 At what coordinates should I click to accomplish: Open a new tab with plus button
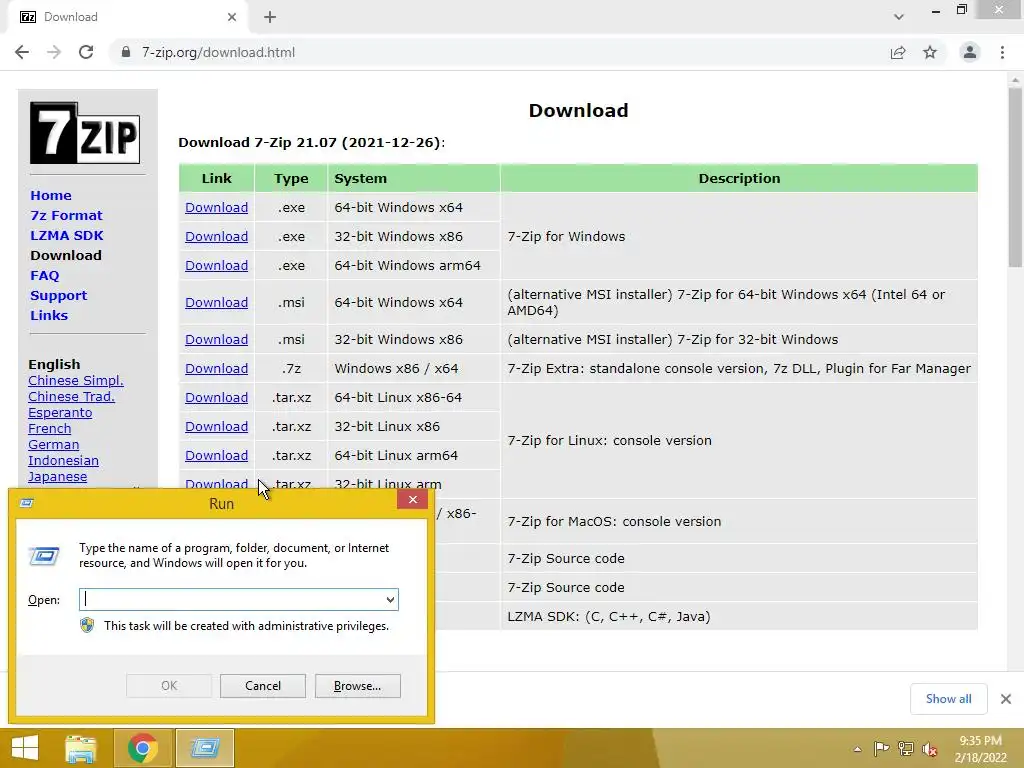(270, 17)
